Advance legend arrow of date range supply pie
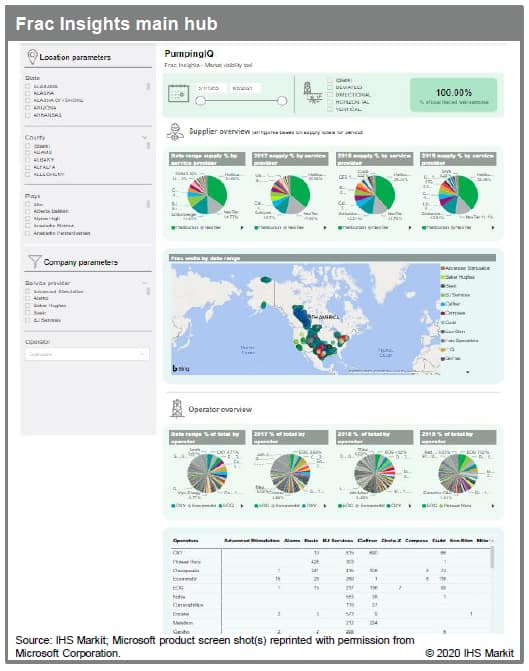The height and width of the screenshot is (671, 529). click(242, 228)
